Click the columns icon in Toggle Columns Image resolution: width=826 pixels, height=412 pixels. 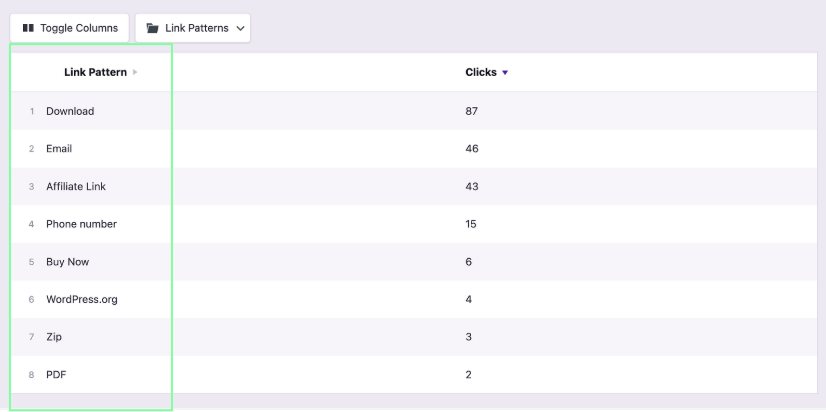click(x=28, y=28)
